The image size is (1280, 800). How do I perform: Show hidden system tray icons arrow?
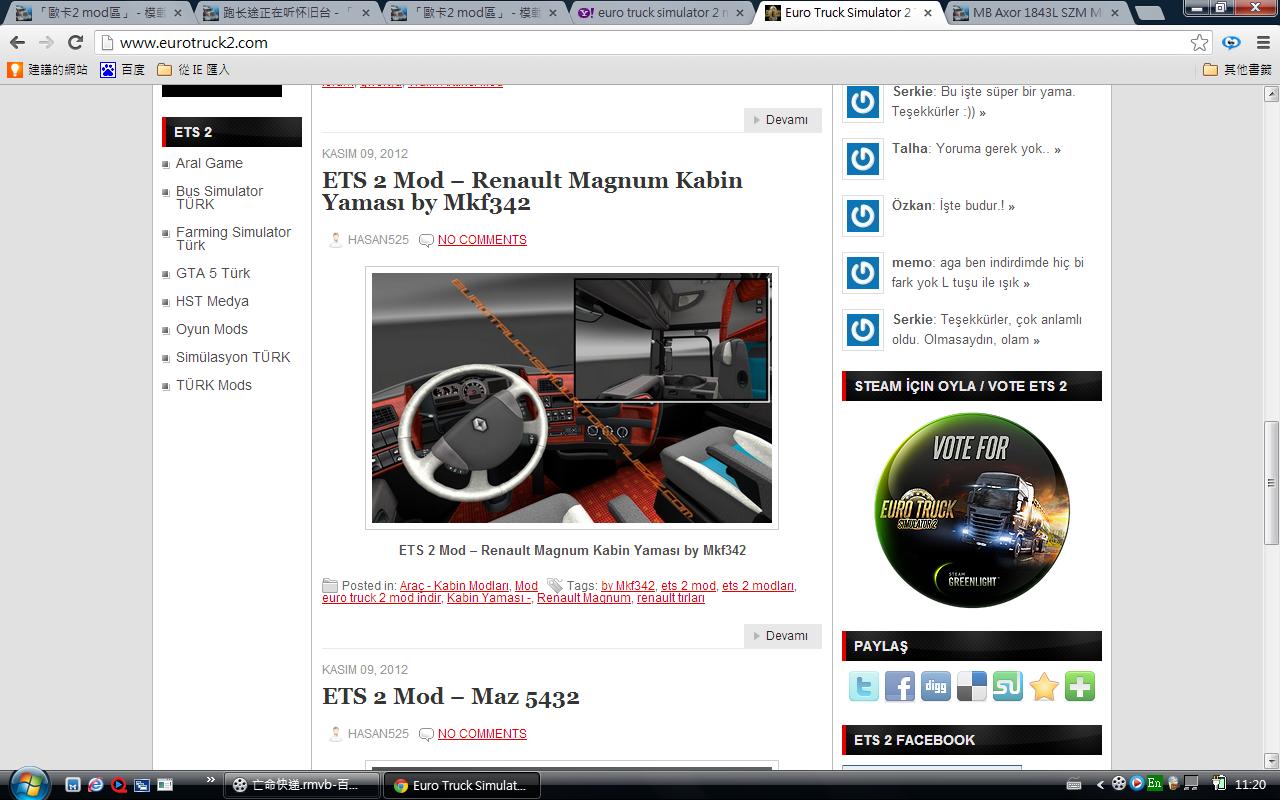point(1100,785)
